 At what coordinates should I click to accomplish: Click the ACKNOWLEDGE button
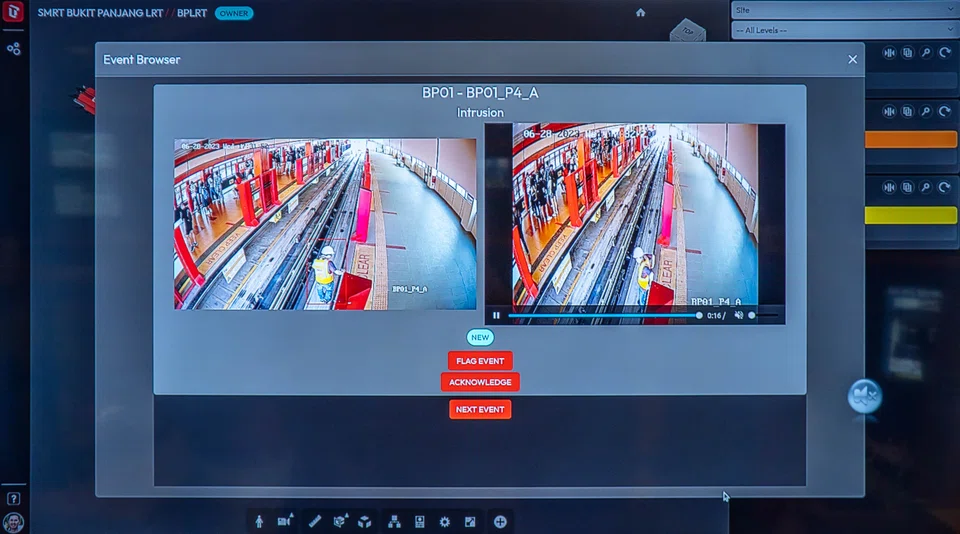tap(480, 382)
